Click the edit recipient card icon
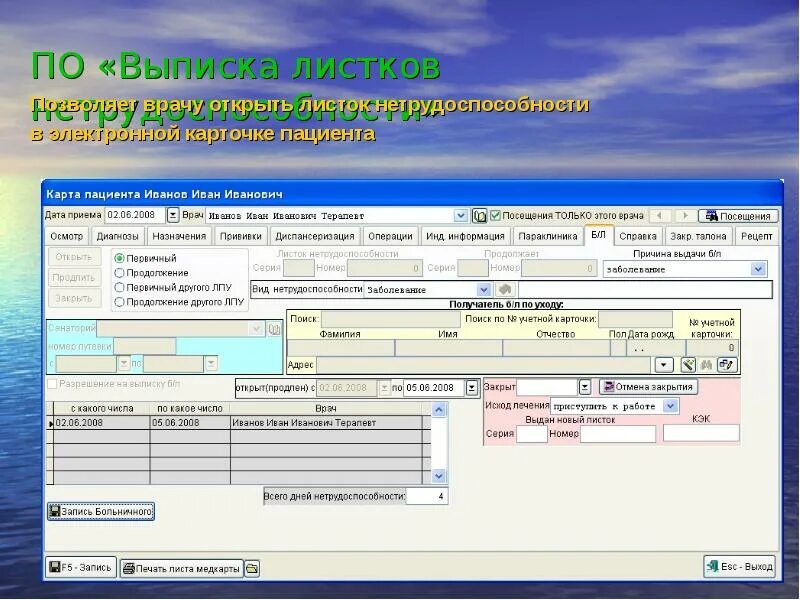The width and height of the screenshot is (800, 600). 727,365
